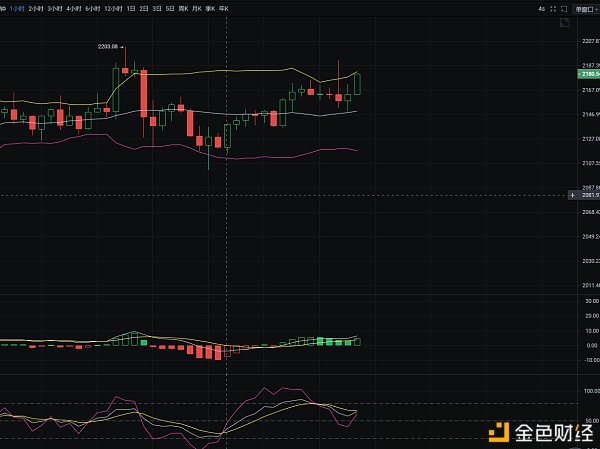Select the 12小时 timeframe
600x449 pixels.
pyautogui.click(x=114, y=8)
